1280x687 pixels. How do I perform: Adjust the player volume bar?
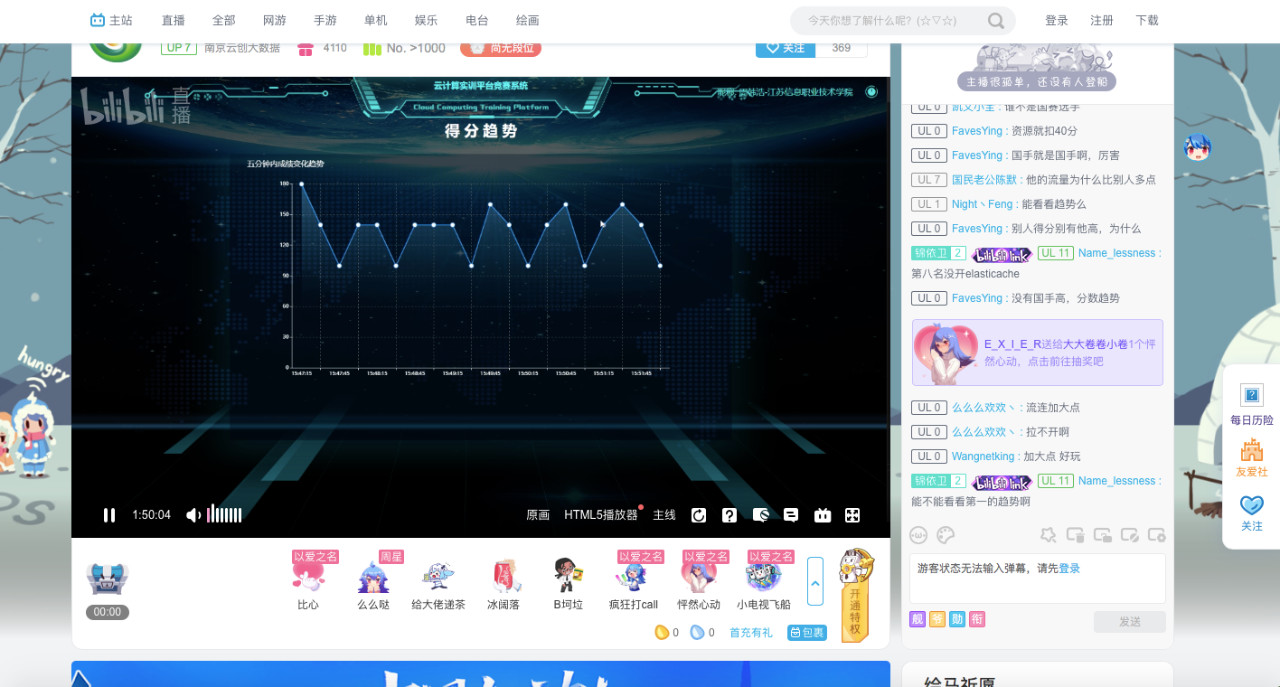point(225,515)
